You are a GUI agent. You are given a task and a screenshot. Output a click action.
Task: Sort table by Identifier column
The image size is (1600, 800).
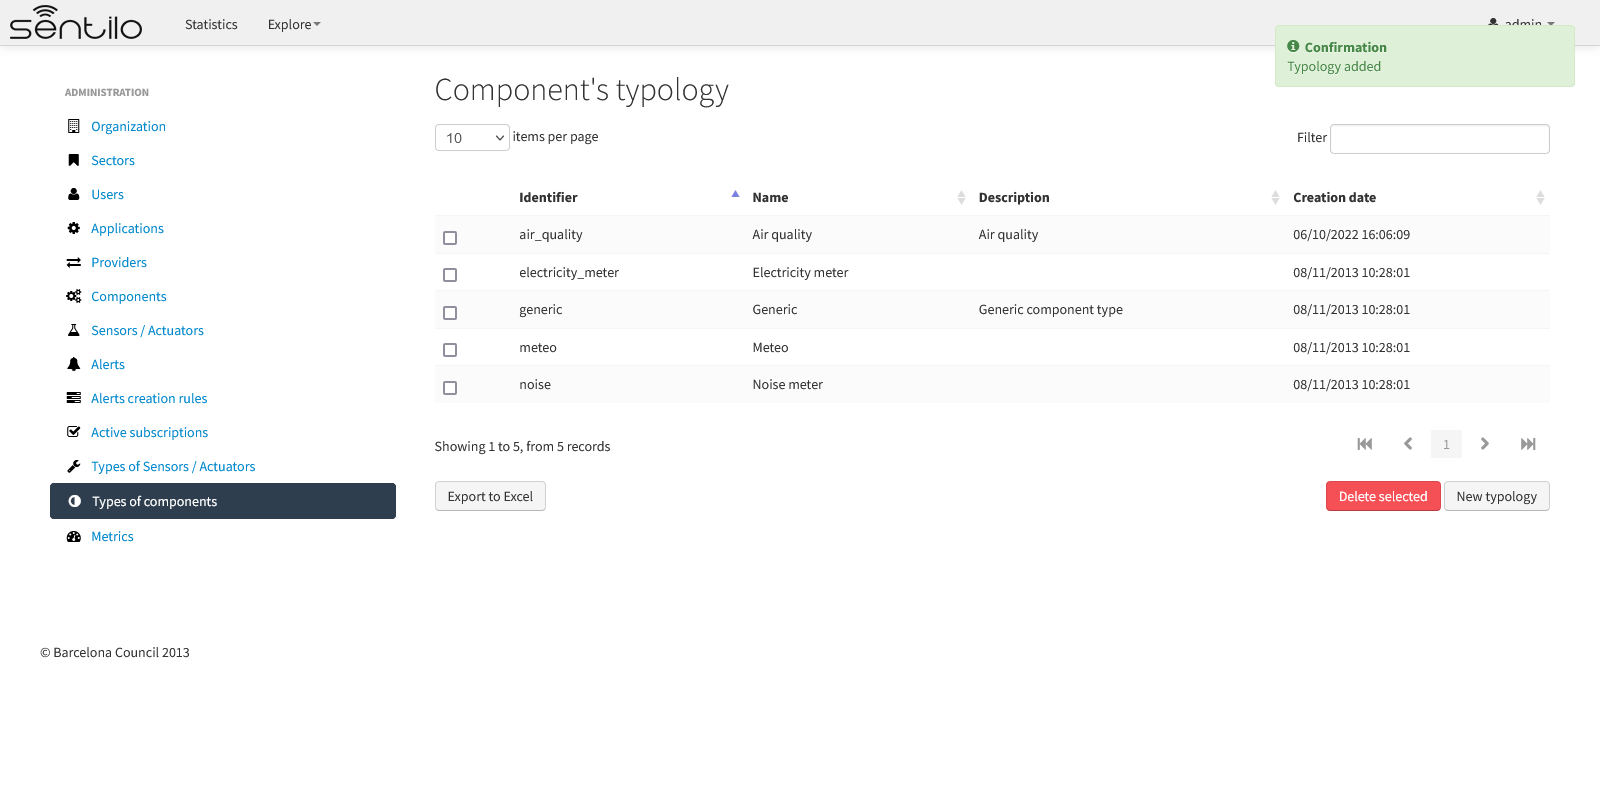tap(628, 197)
